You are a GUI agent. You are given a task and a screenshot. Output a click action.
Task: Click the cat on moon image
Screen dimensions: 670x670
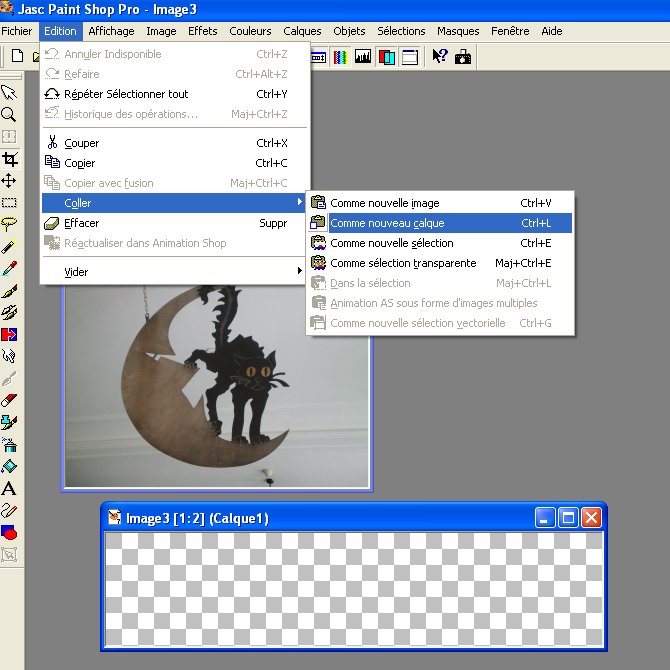(x=217, y=386)
